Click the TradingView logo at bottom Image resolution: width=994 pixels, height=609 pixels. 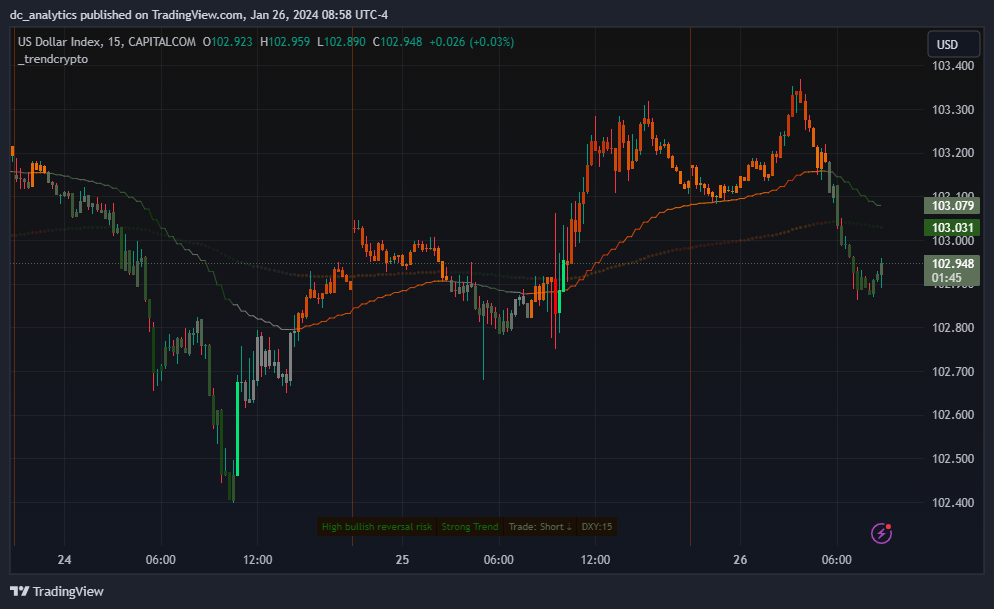[57, 591]
